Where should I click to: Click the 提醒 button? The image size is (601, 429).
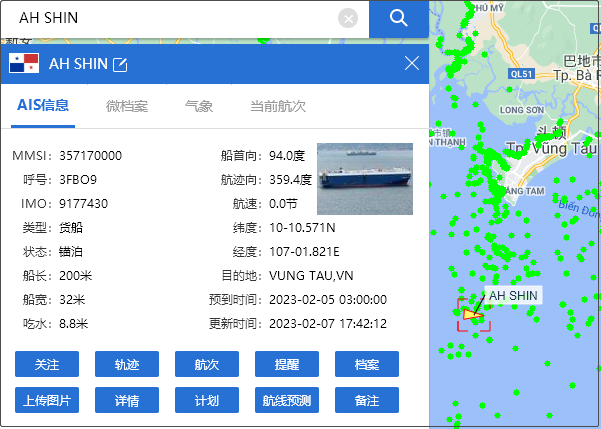pos(287,364)
